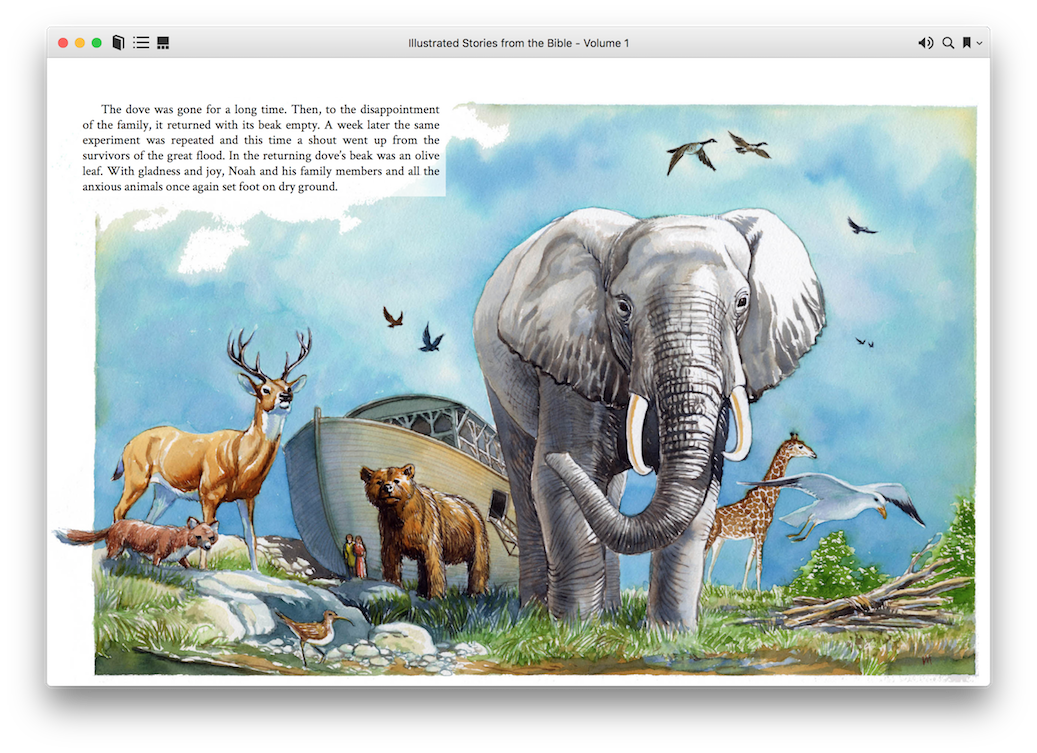Viewport: 1037px width, 753px height.
Task: Enter full screen with green button
Action: click(97, 43)
